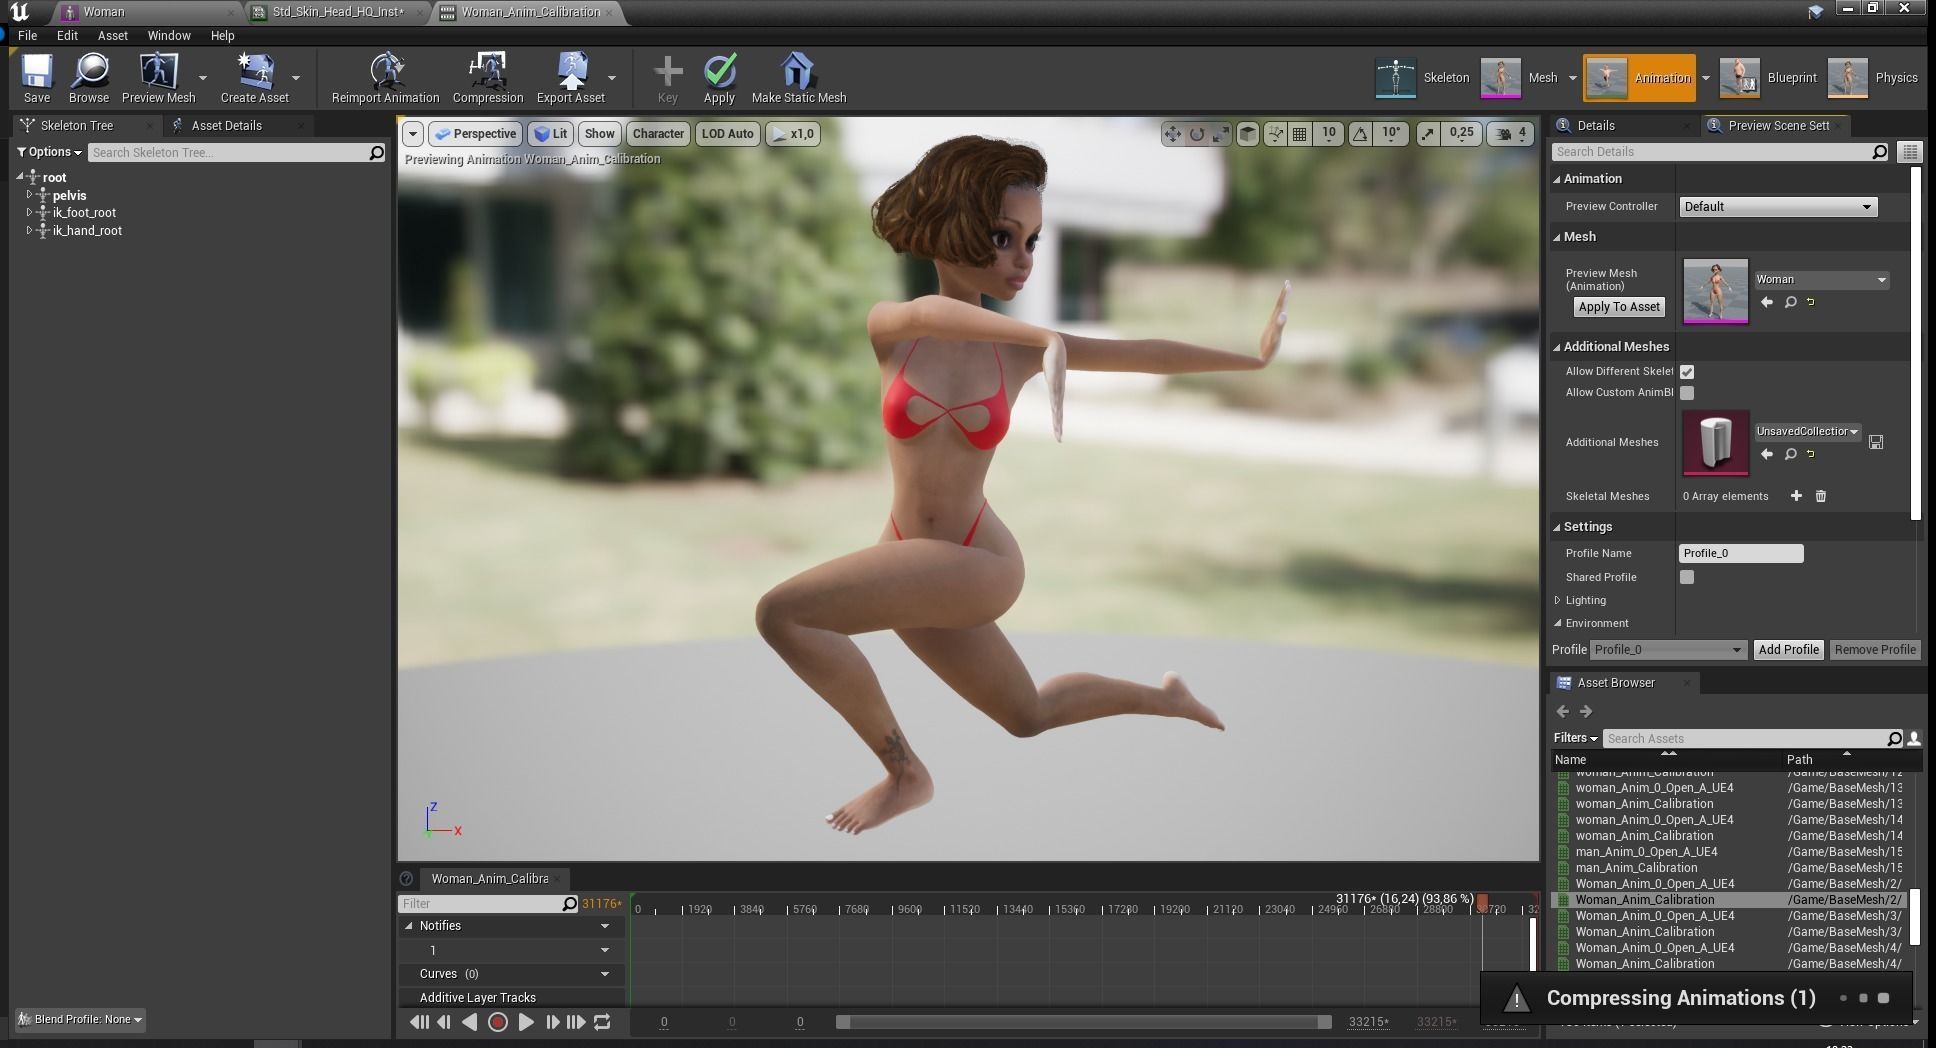1936x1048 pixels.
Task: Enable Allow Custom AnimBP checkbox
Action: point(1687,393)
